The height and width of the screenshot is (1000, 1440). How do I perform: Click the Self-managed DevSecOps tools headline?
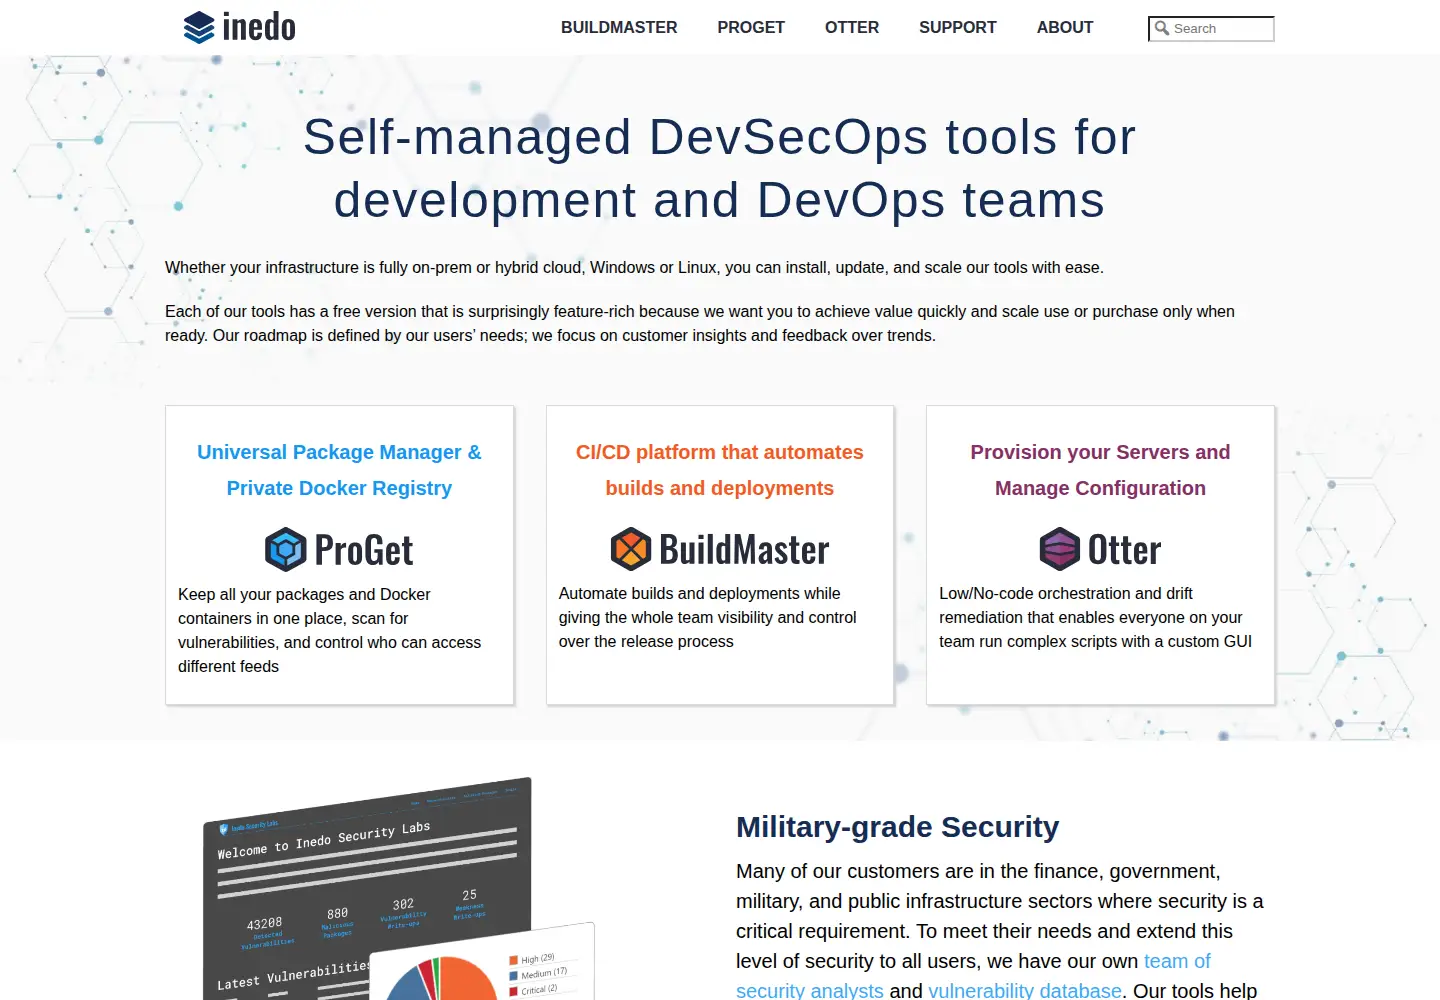point(719,168)
